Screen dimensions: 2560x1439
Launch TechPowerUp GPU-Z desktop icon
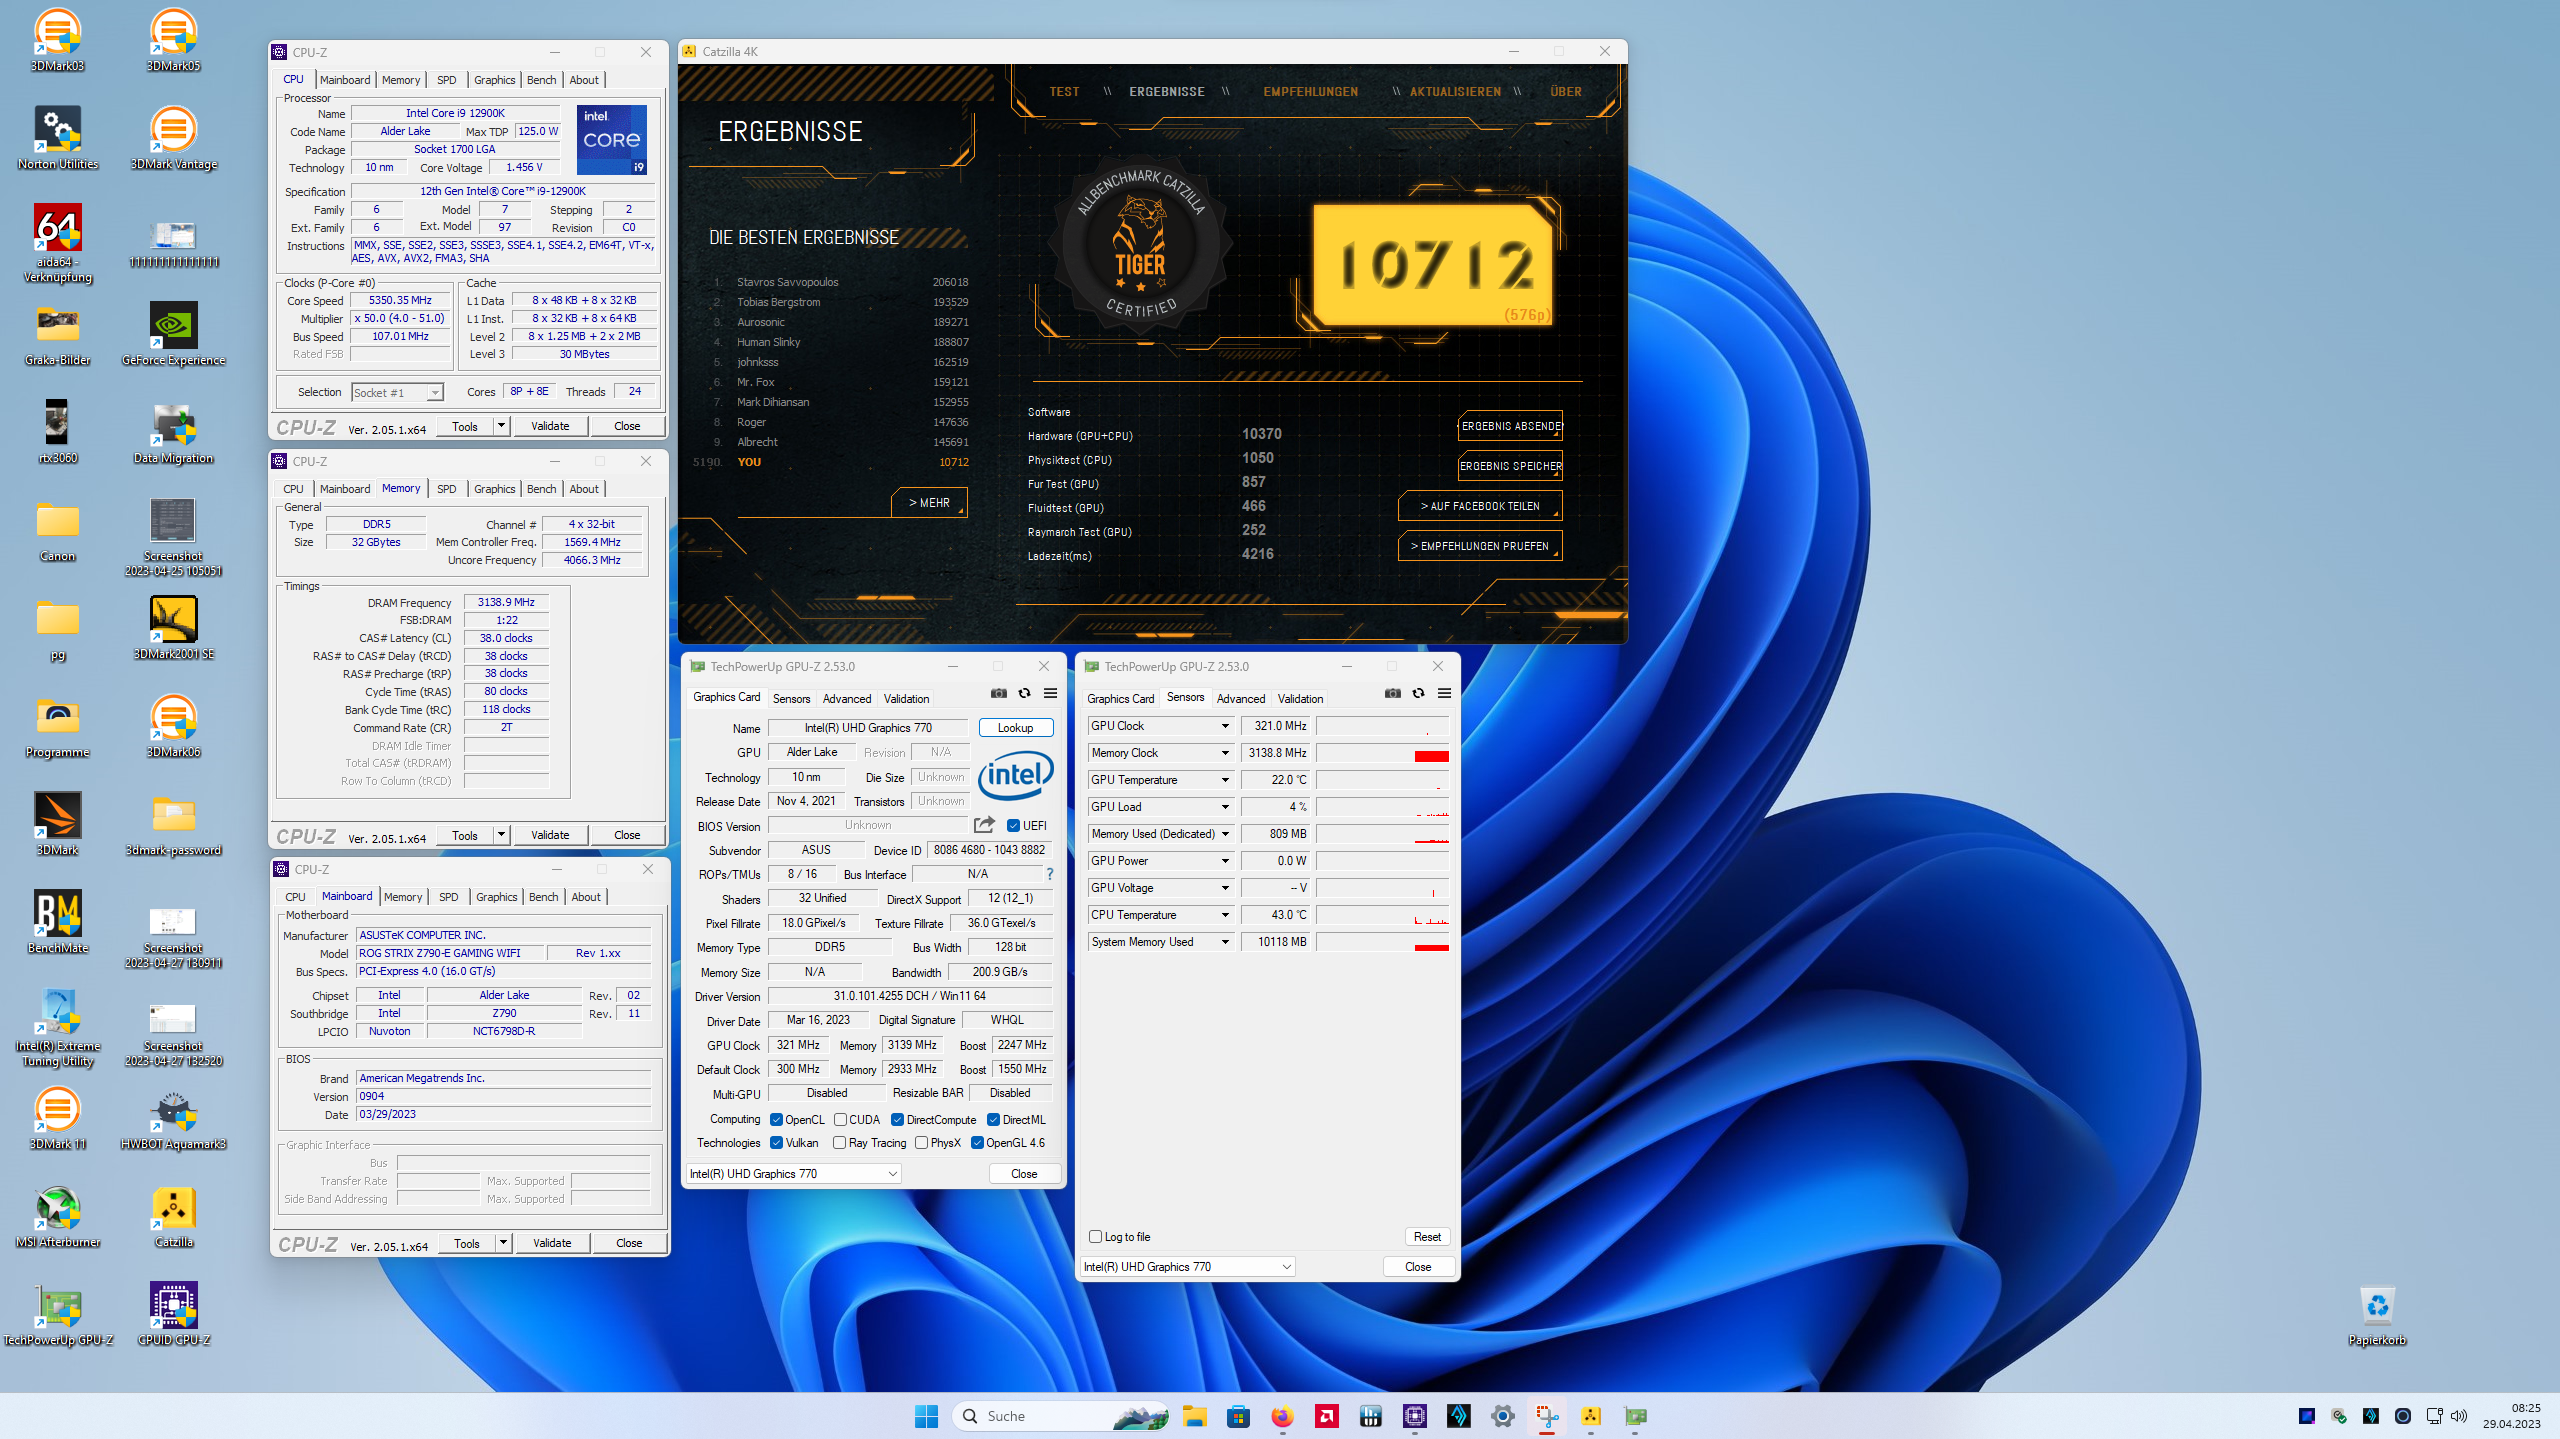(57, 1314)
